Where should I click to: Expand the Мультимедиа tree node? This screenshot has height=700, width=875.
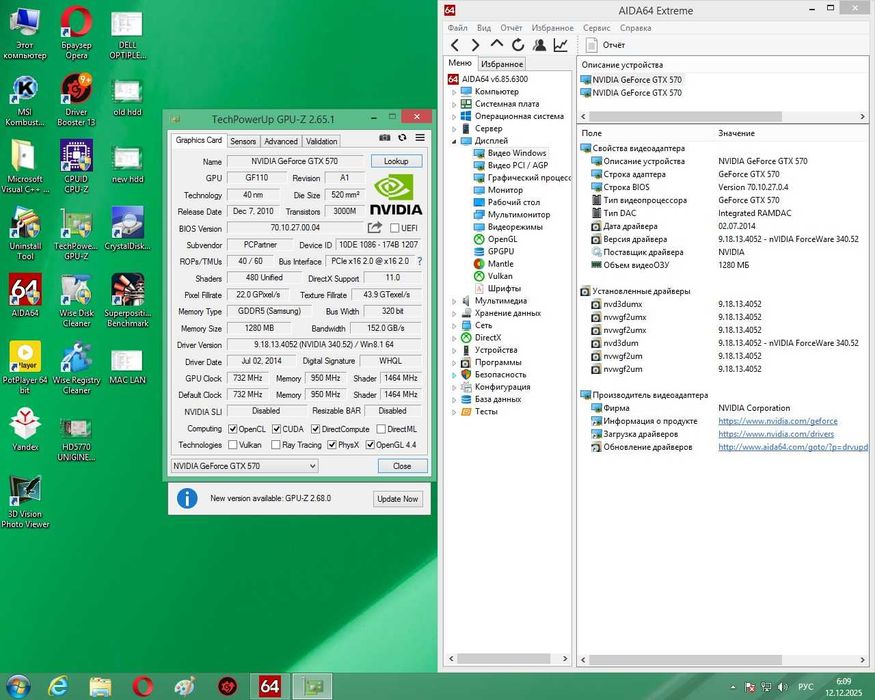pyautogui.click(x=454, y=301)
